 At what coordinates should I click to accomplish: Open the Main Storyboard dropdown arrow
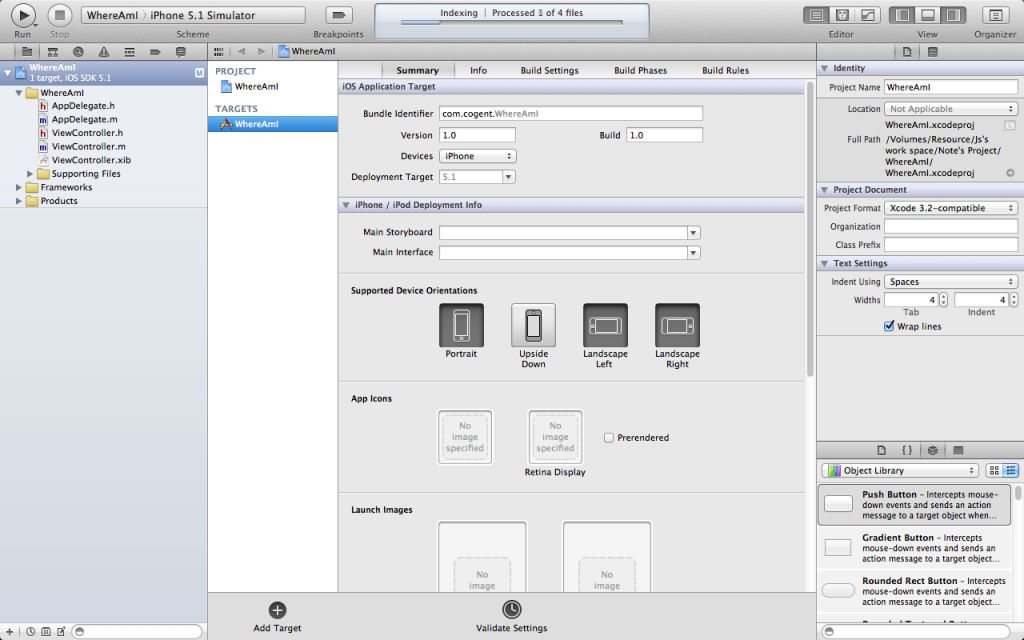(694, 232)
